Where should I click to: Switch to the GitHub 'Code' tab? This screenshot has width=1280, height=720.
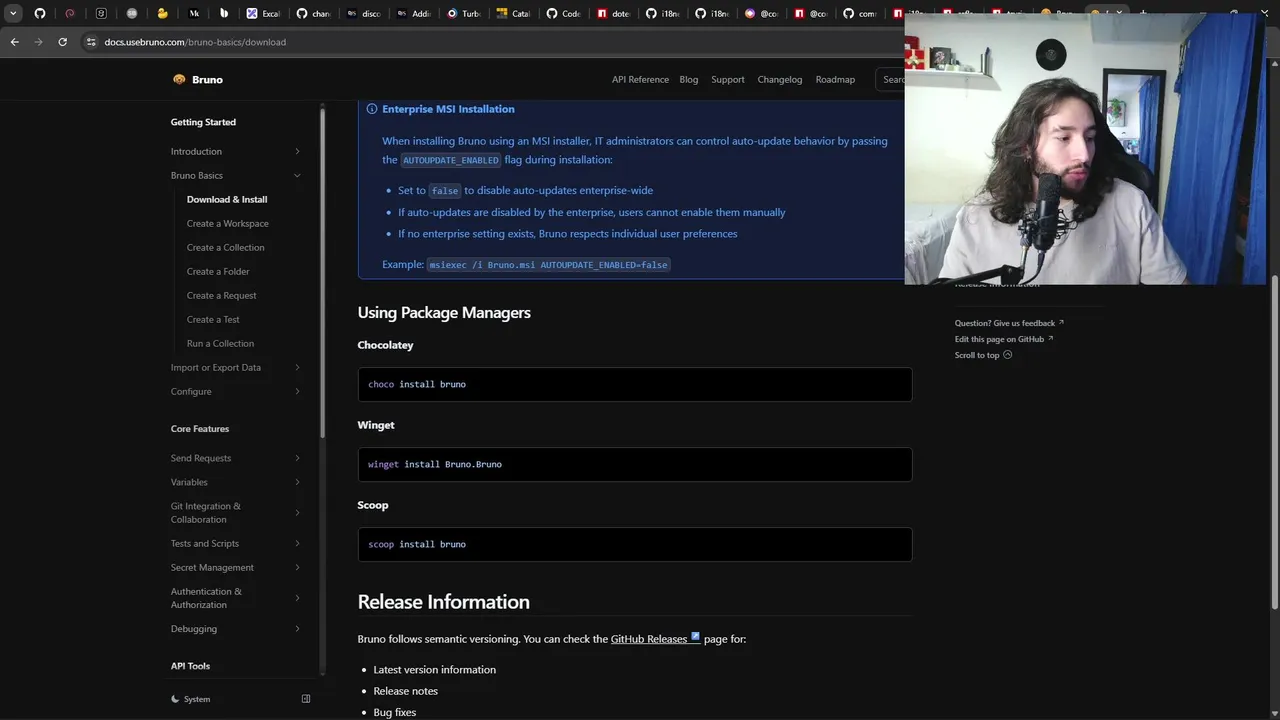click(563, 14)
